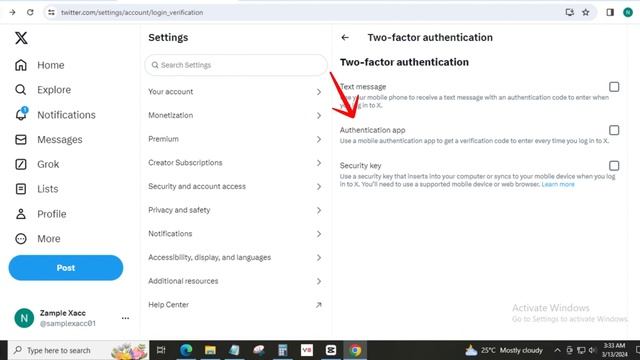Expand Notifications settings chevron
The height and width of the screenshot is (360, 640).
tap(319, 234)
